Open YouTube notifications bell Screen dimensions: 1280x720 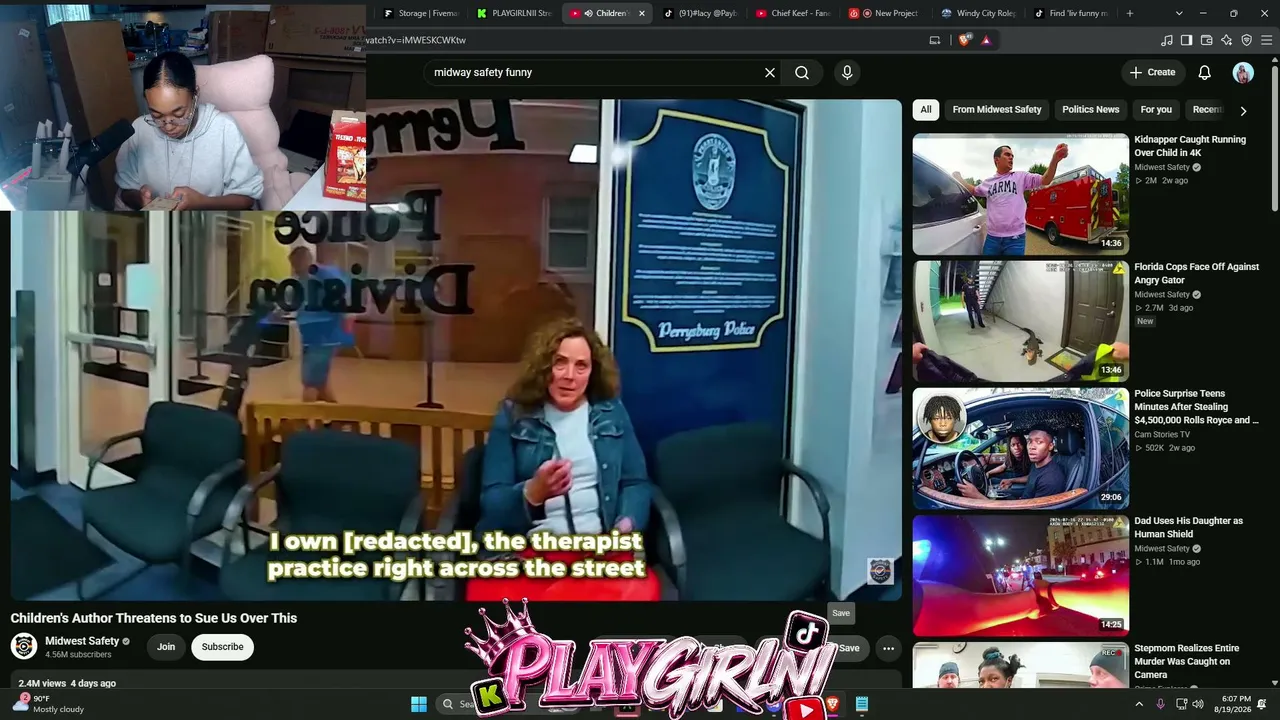tap(1205, 72)
